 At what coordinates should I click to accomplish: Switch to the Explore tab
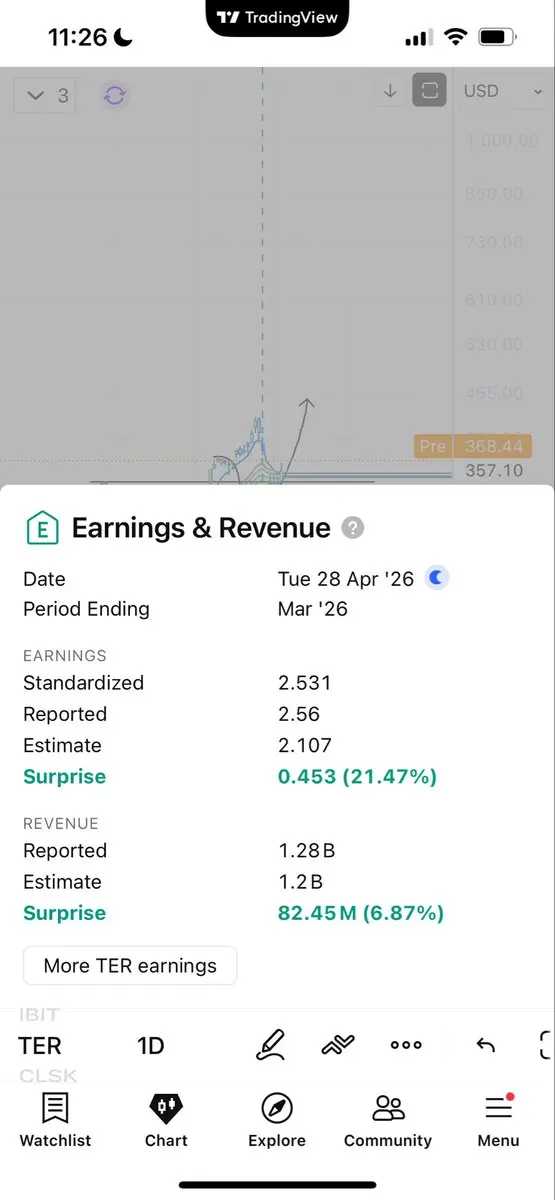point(277,1120)
